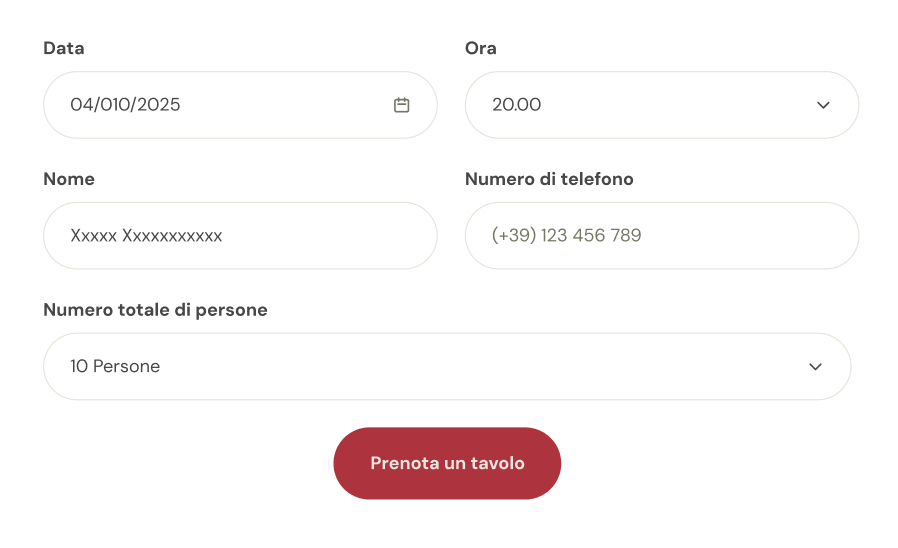This screenshot has height=548, width=898.
Task: Click the Ora field label
Action: [x=481, y=48]
